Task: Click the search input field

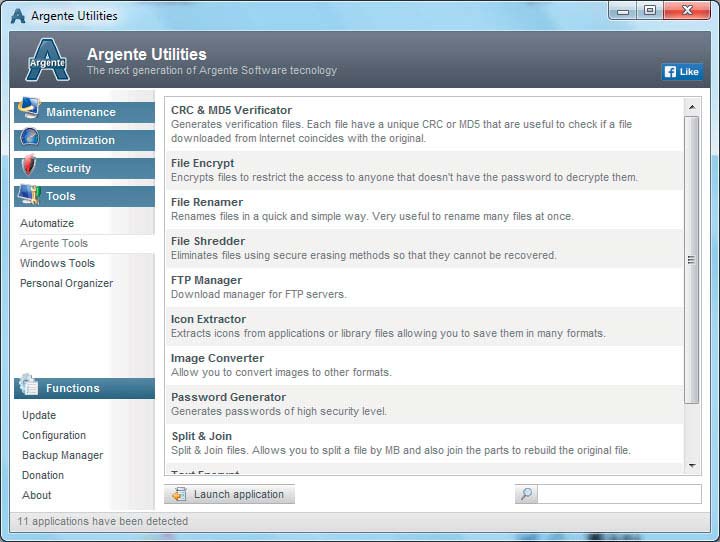Action: [x=619, y=494]
